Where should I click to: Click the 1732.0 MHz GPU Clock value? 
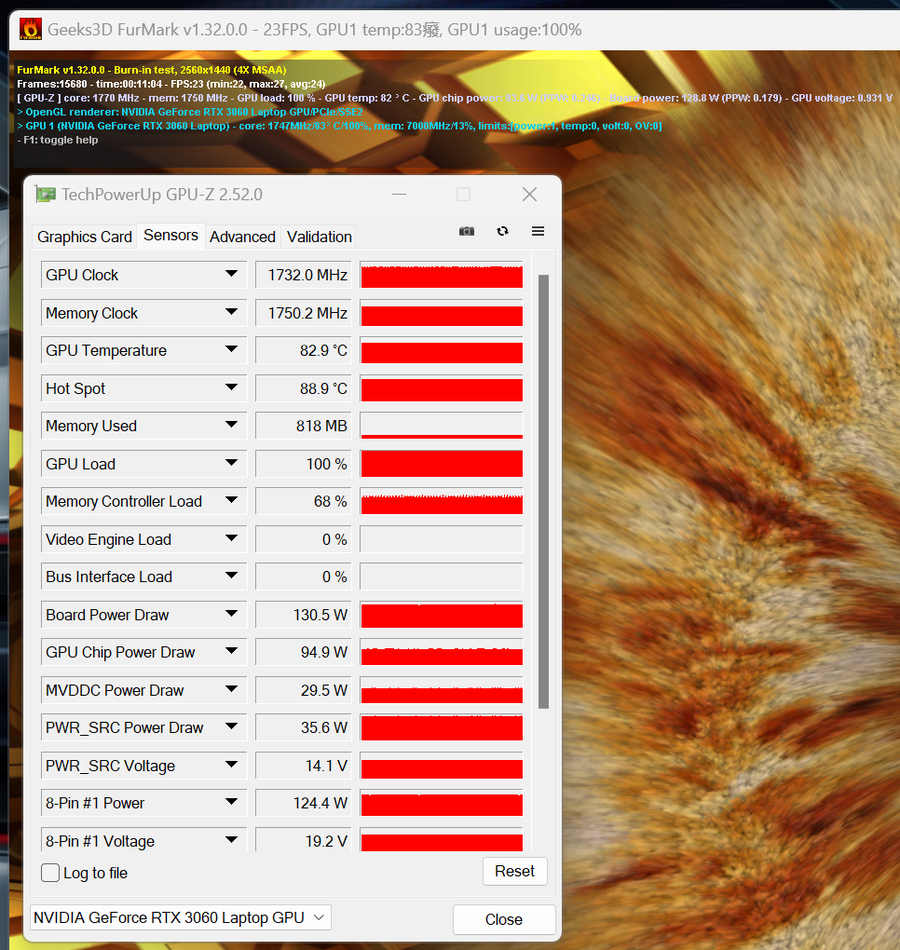click(x=303, y=275)
